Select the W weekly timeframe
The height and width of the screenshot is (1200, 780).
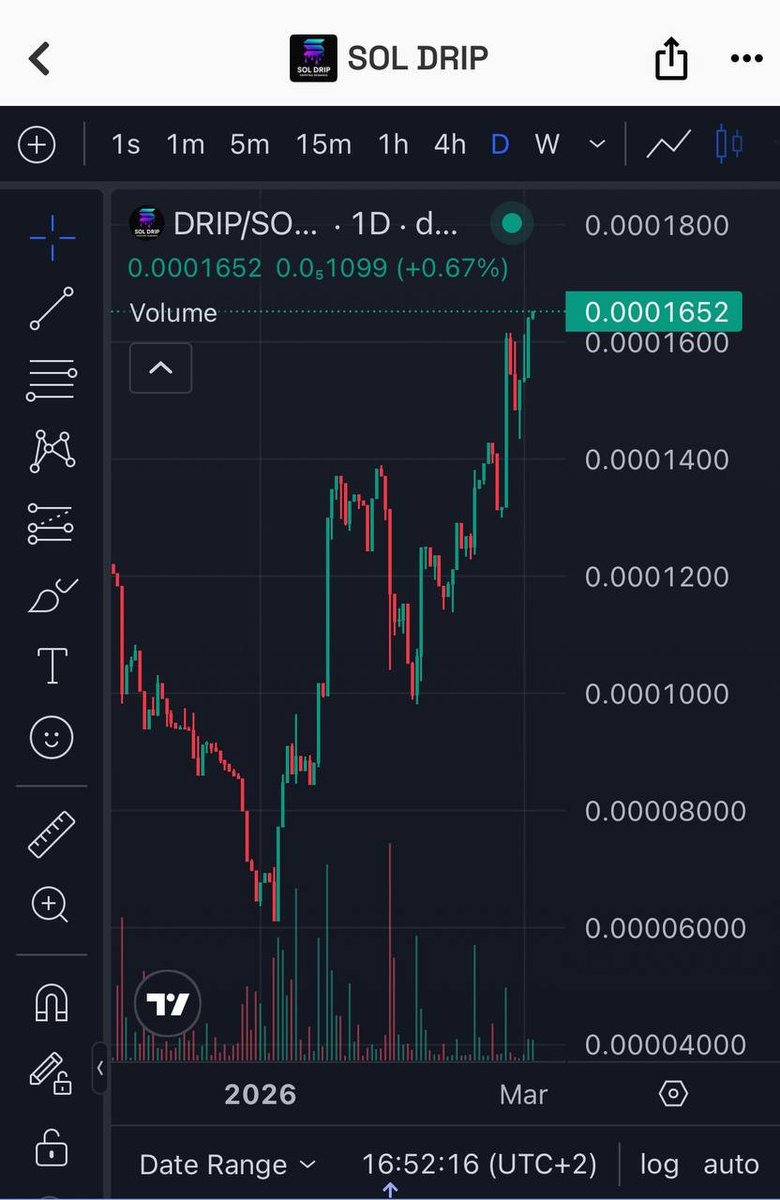click(x=546, y=145)
